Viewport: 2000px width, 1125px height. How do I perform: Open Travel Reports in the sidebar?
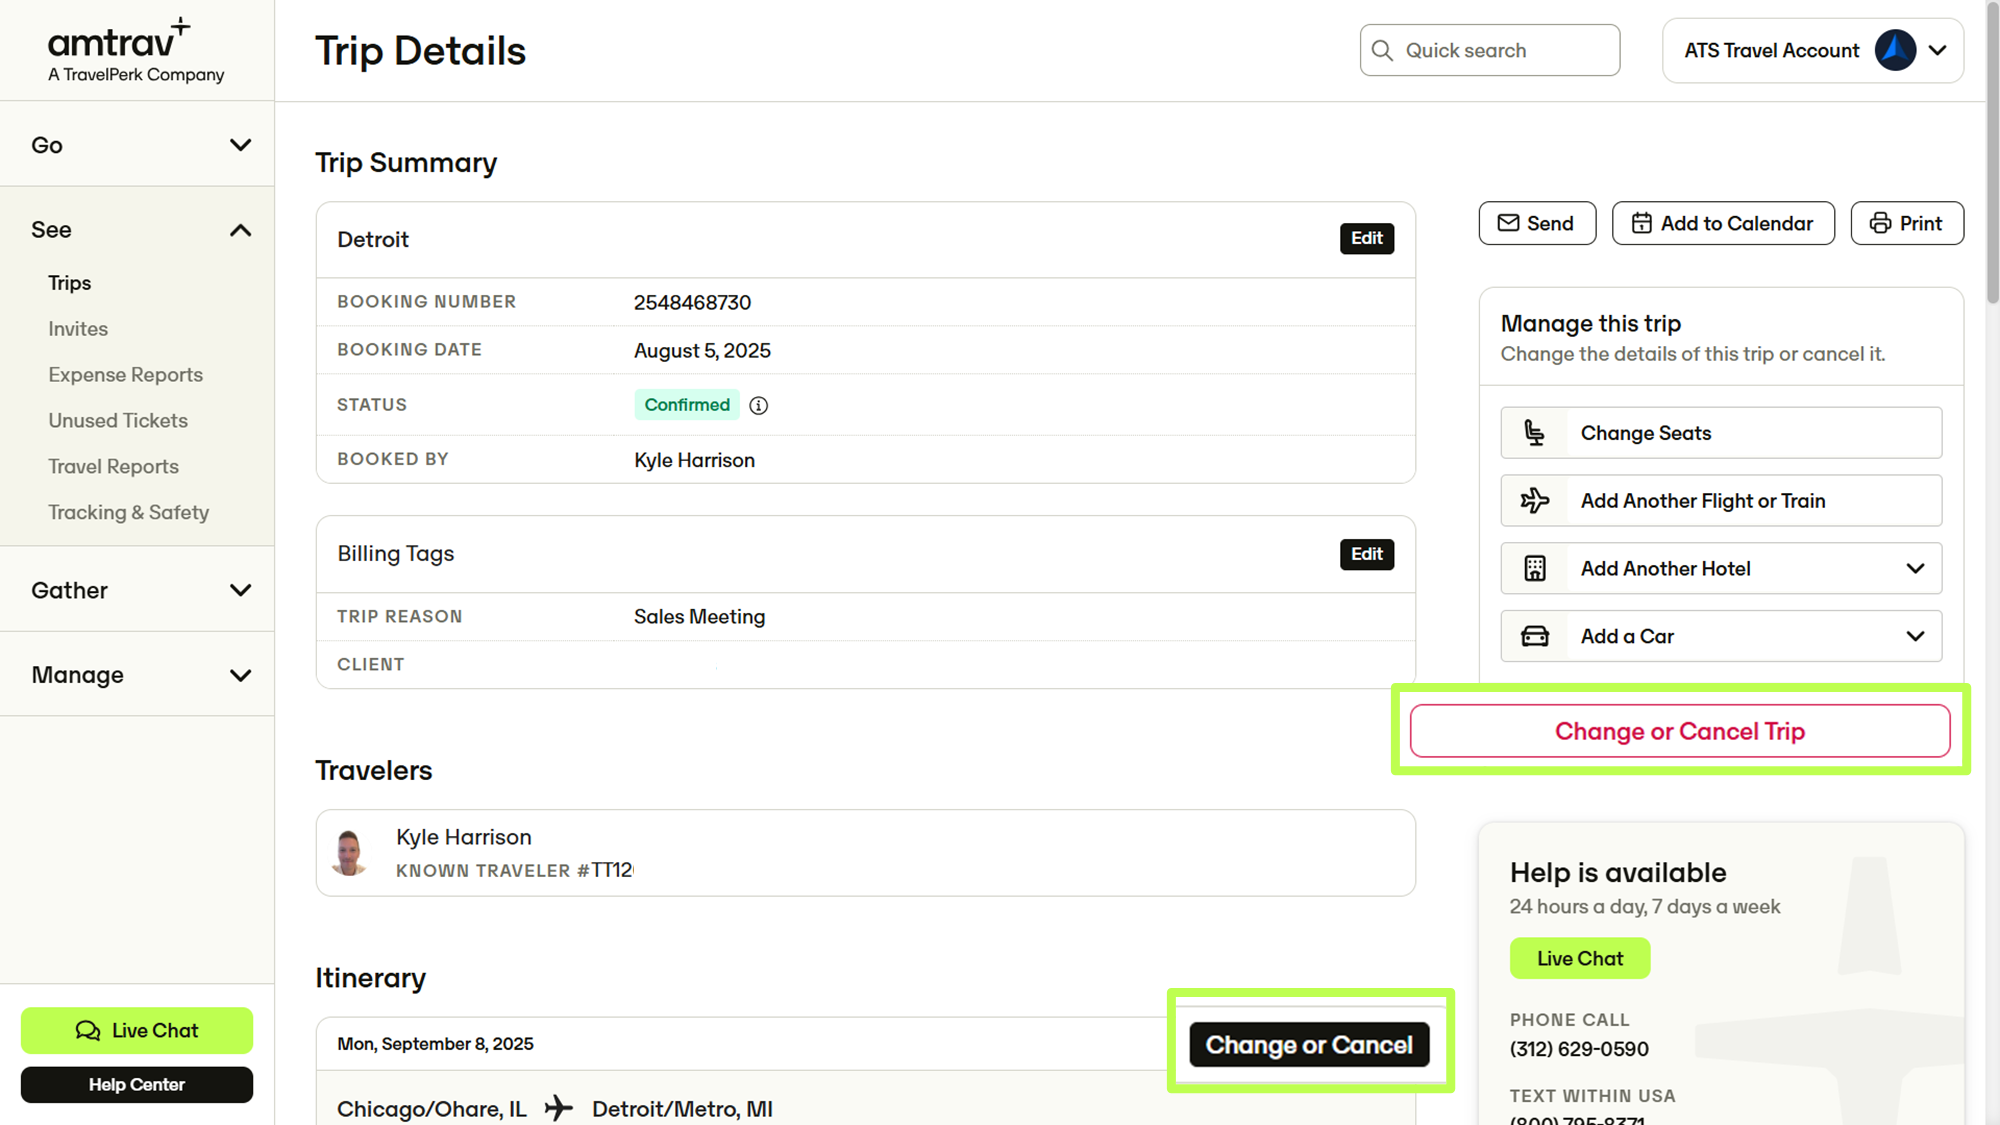[x=114, y=467]
